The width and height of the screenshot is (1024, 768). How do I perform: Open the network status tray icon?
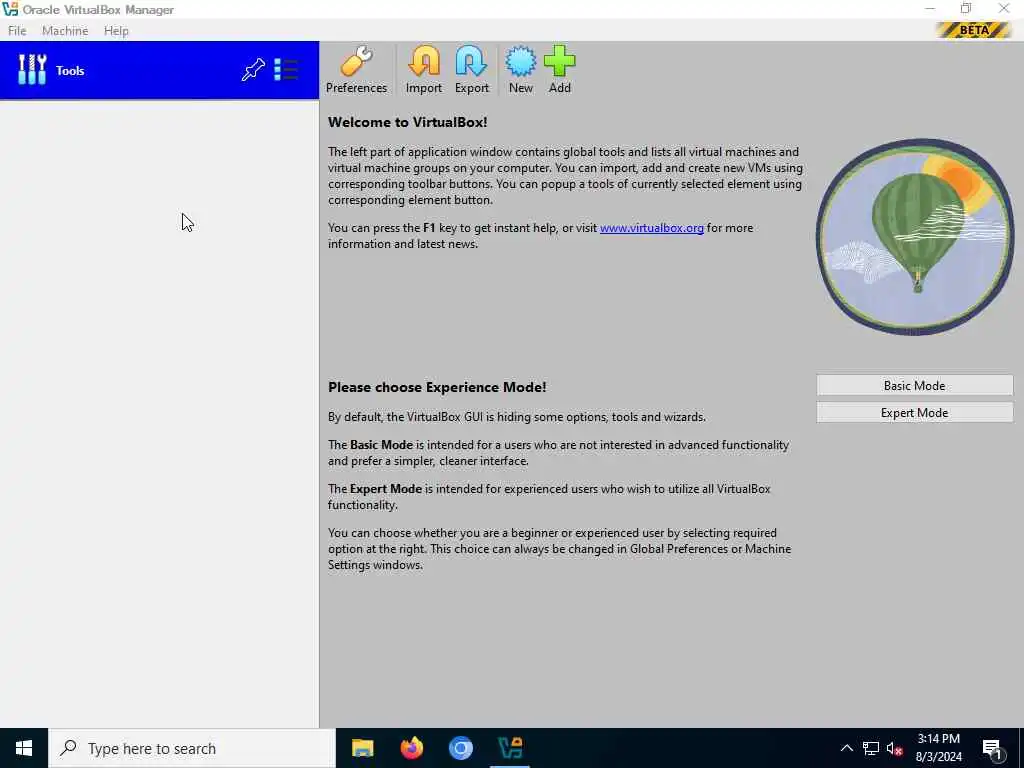pyautogui.click(x=871, y=748)
